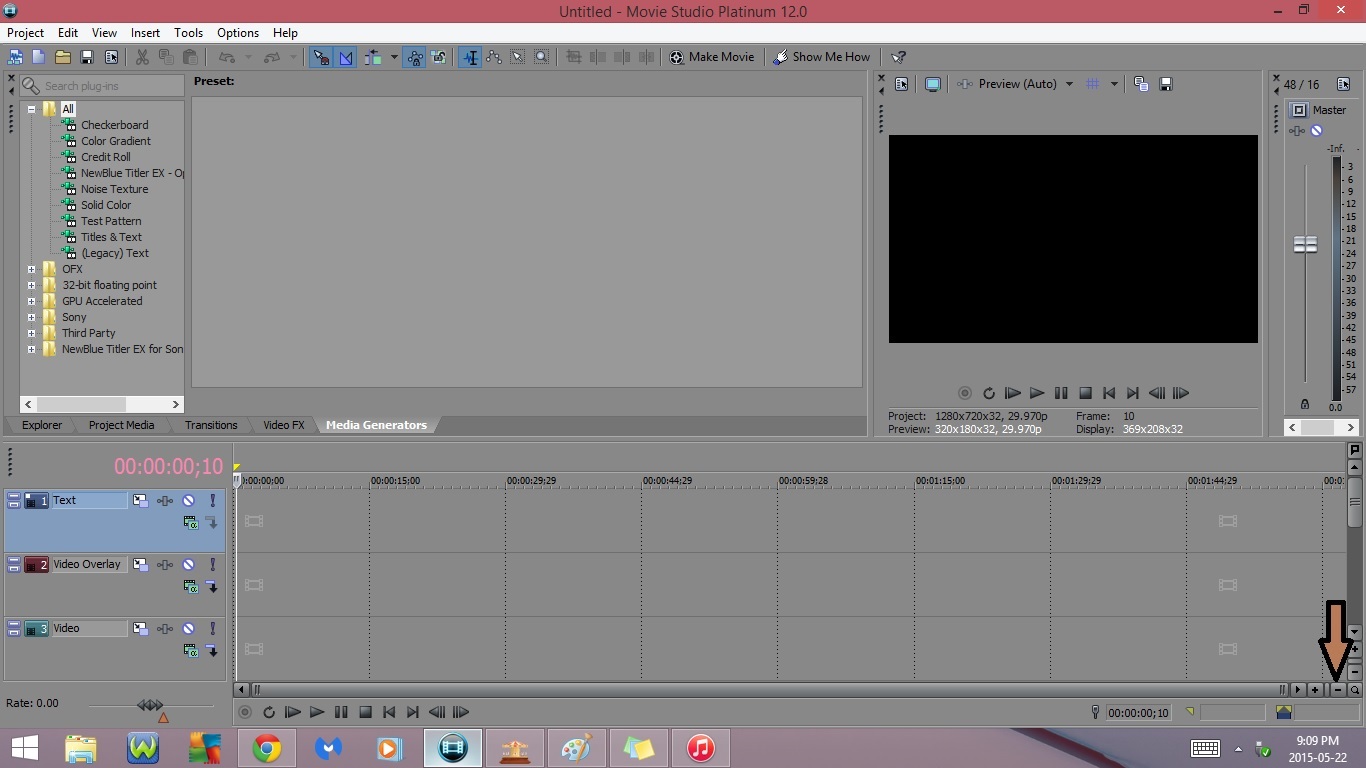Click Save Snapshot to File icon
This screenshot has height=768, width=1366.
(x=1166, y=84)
